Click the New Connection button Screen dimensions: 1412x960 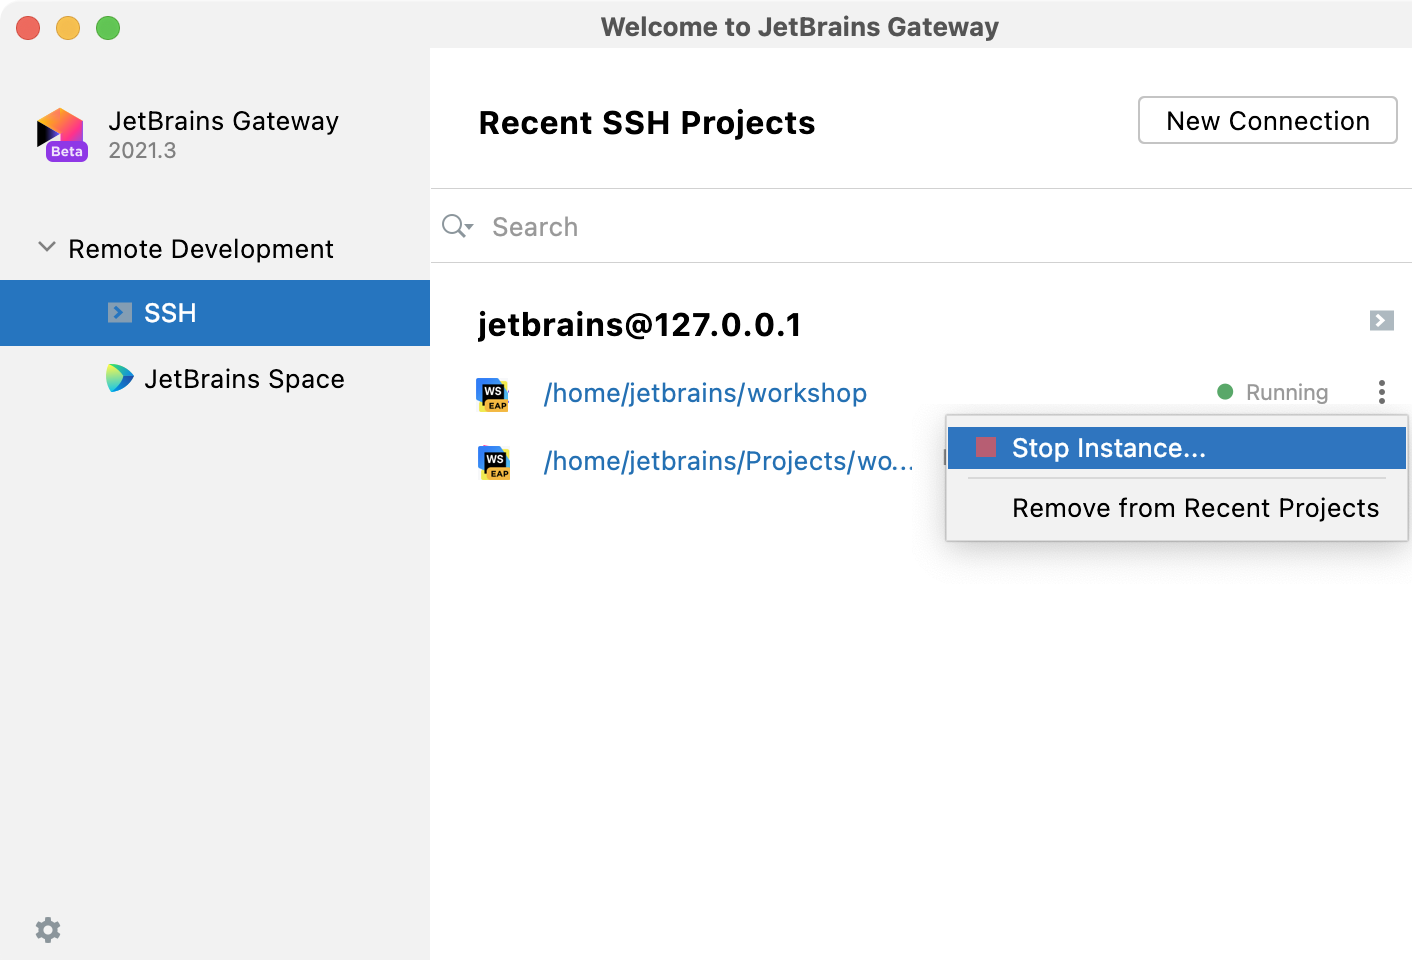pyautogui.click(x=1267, y=121)
